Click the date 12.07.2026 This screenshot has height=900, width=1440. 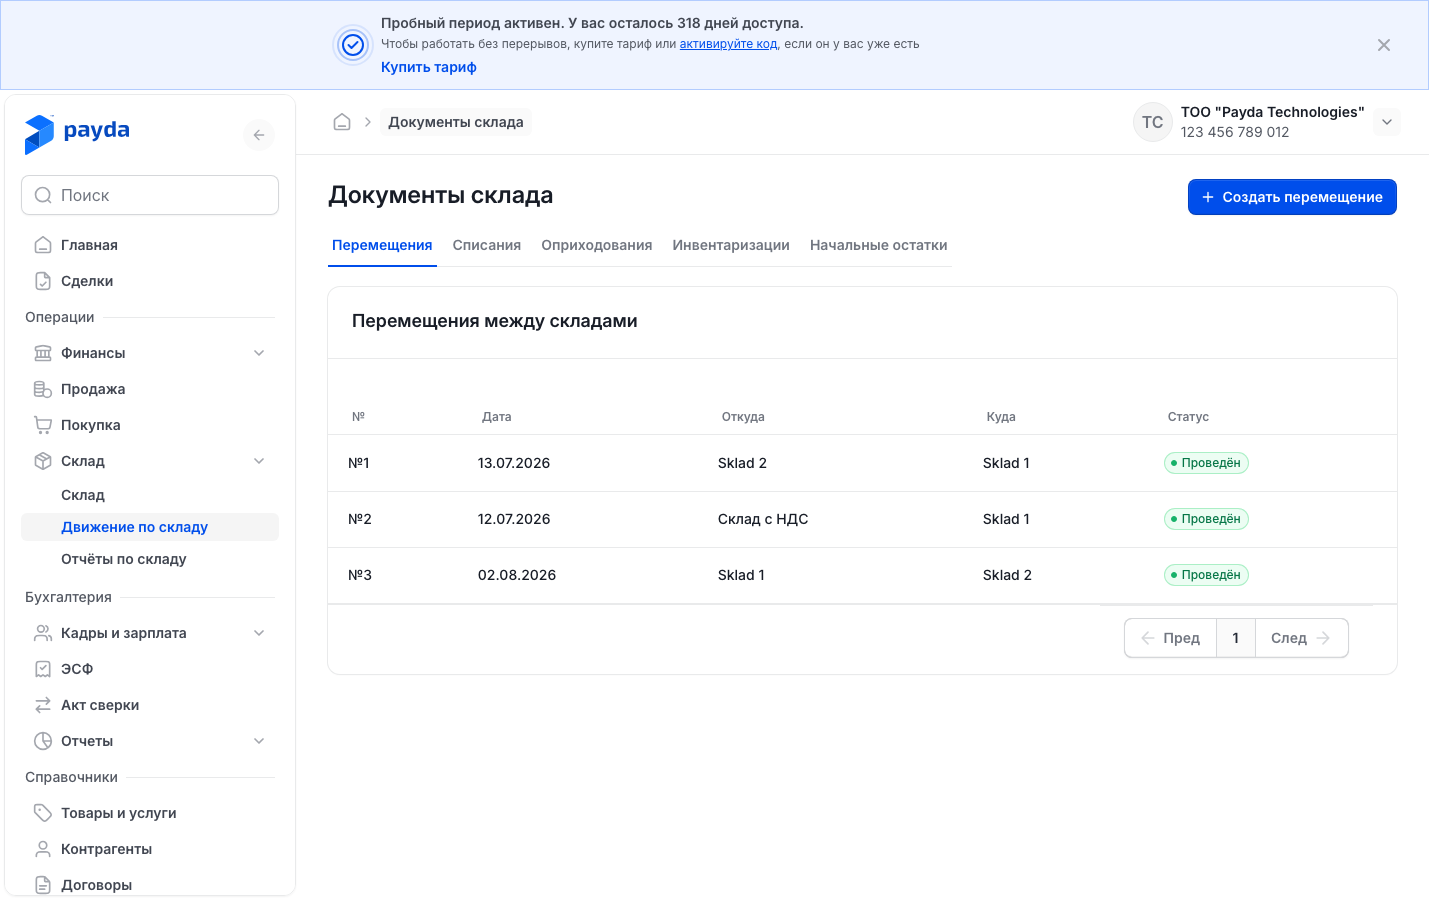coord(514,519)
